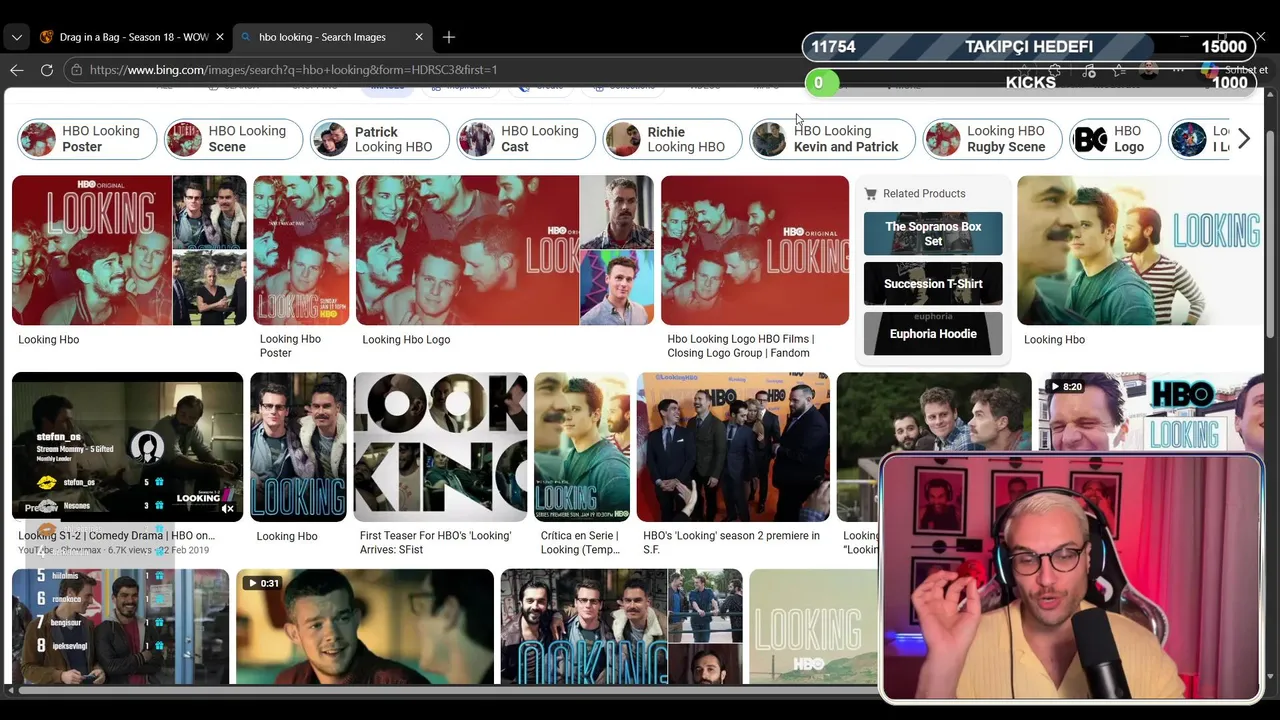Select the Patrick Looking HBO chip

point(379,139)
